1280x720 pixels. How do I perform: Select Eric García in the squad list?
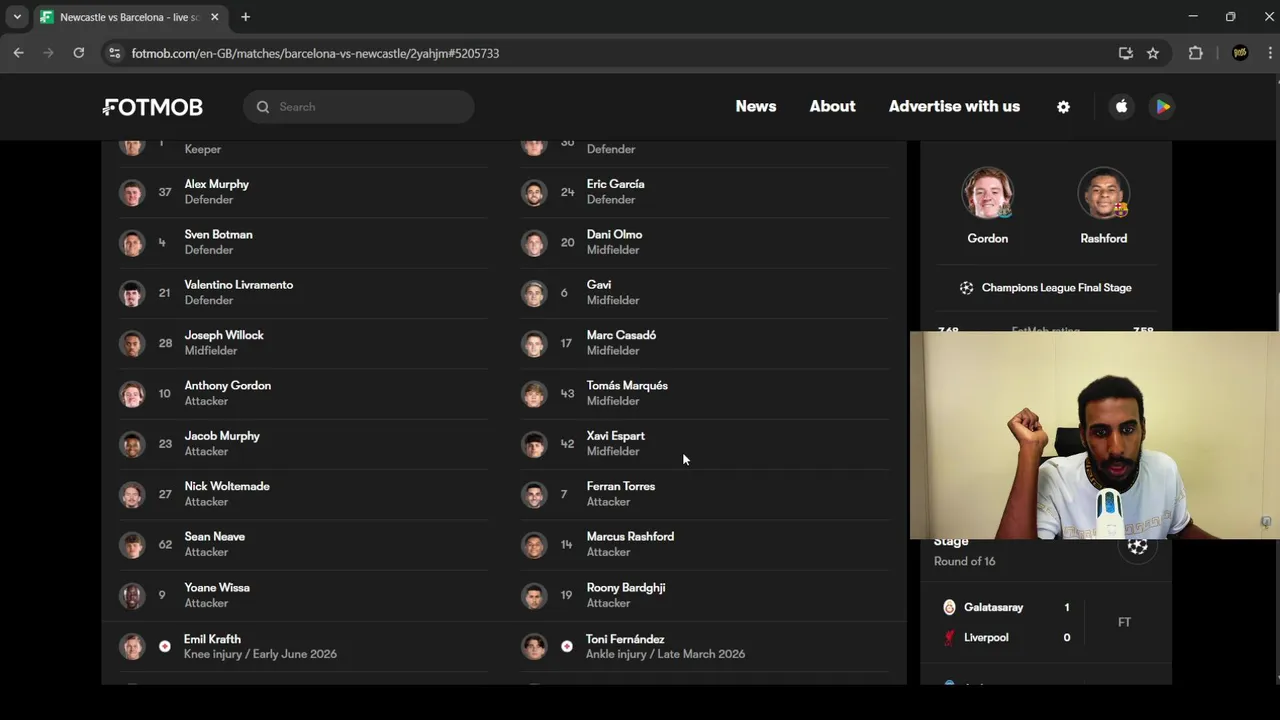point(706,192)
